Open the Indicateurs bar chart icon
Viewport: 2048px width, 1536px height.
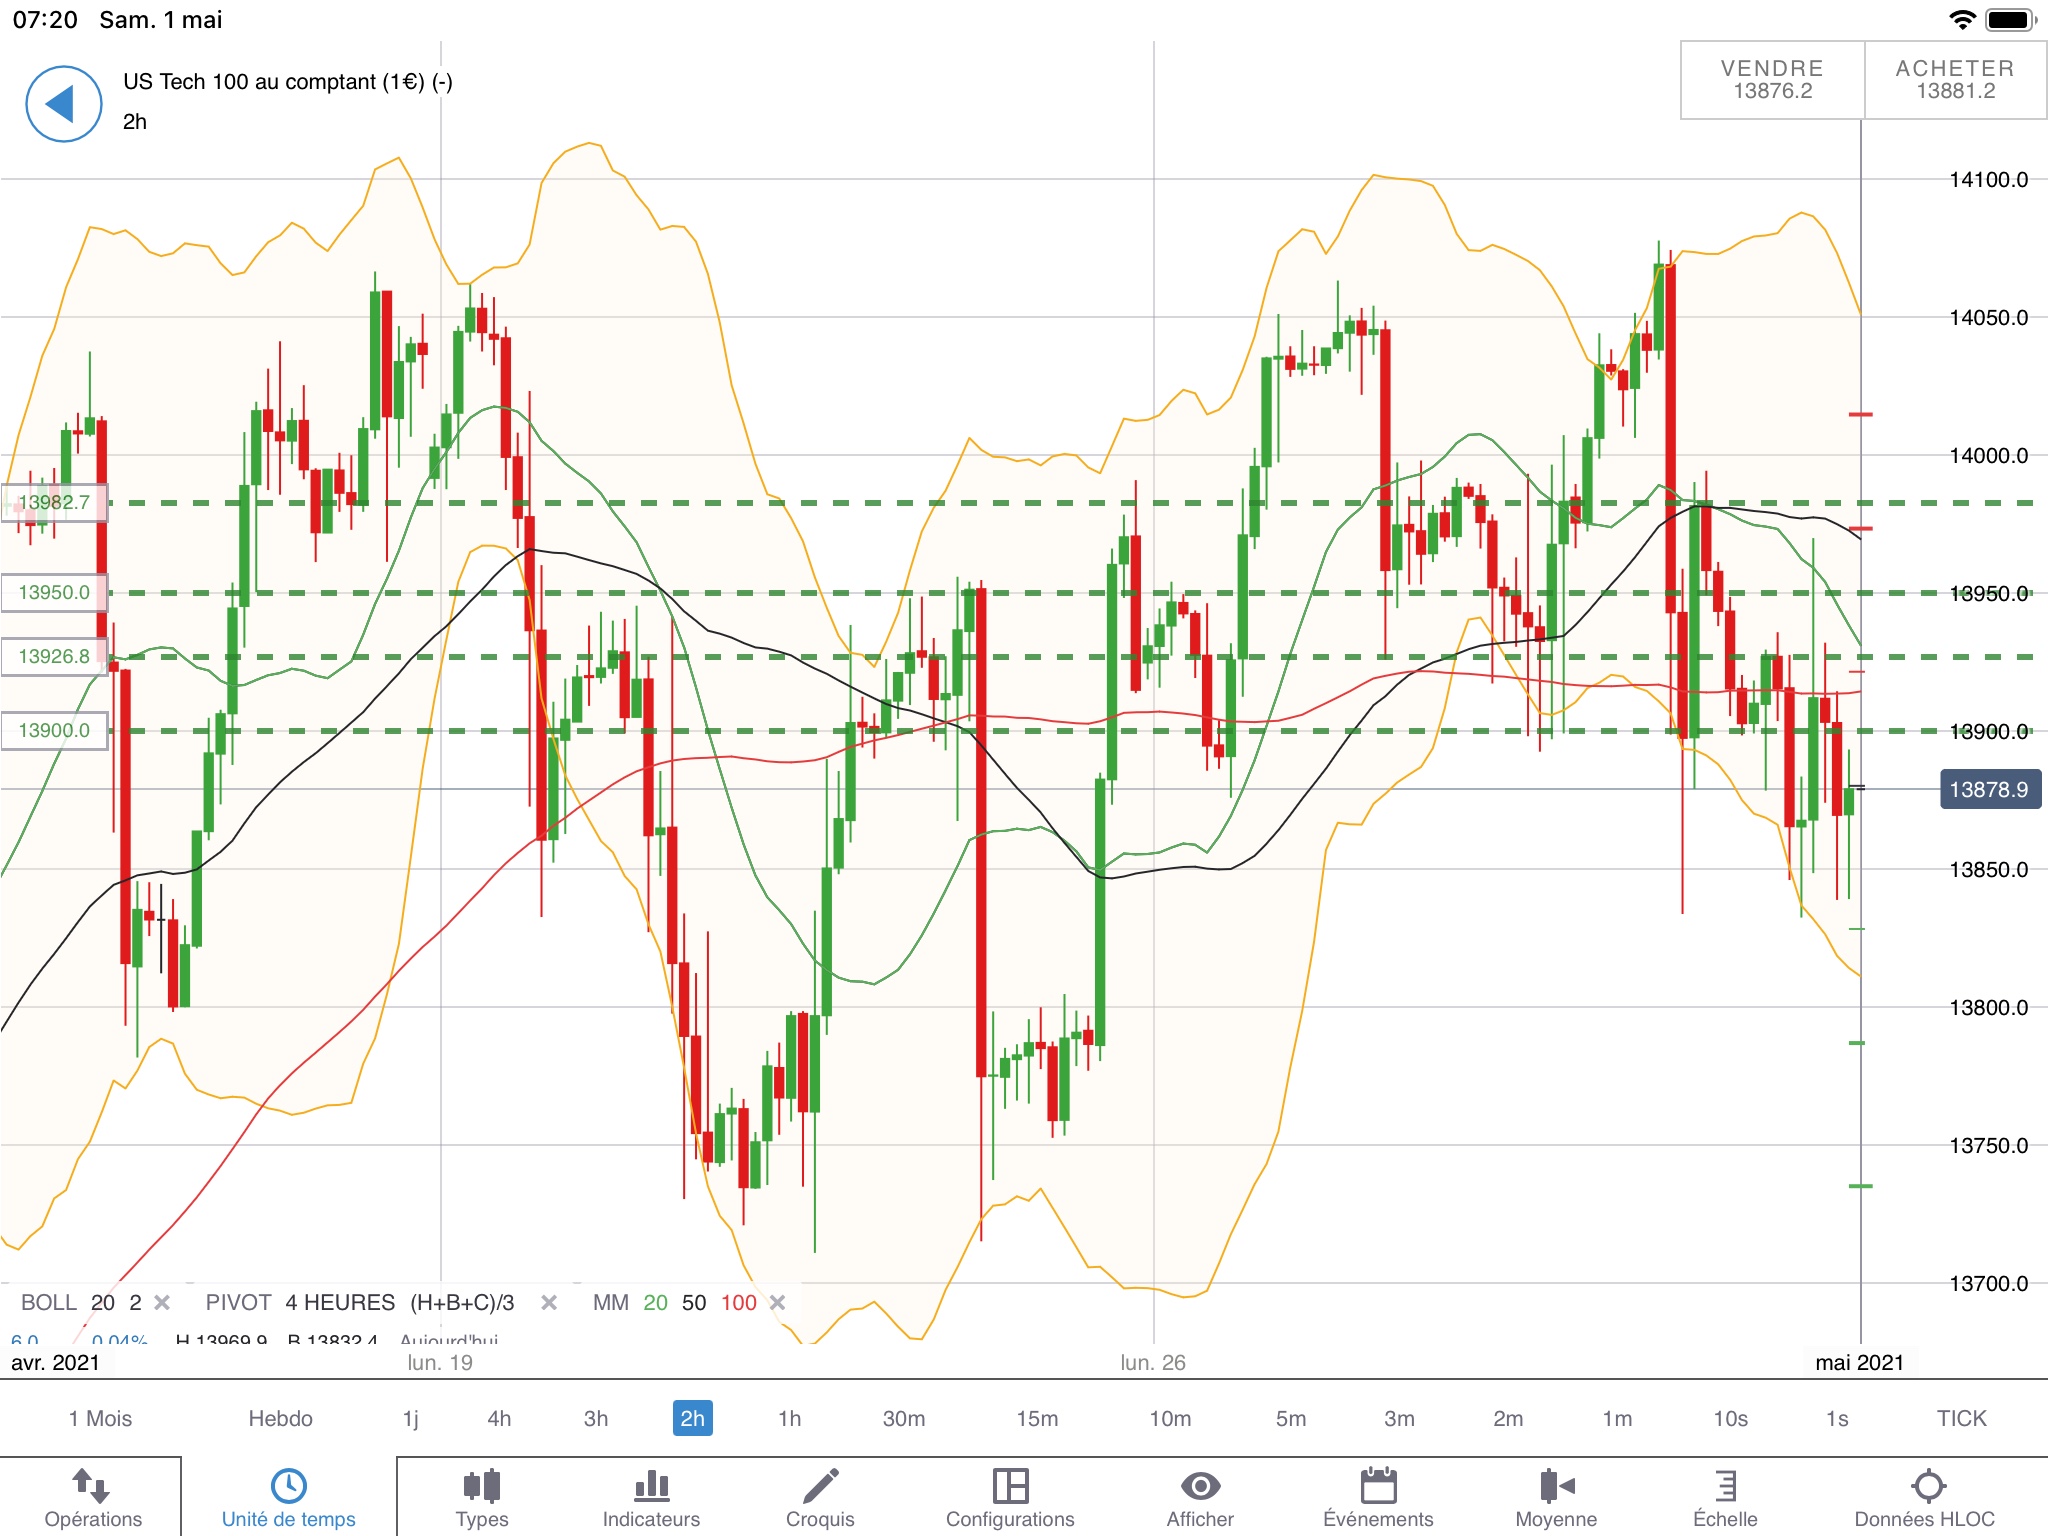click(651, 1486)
